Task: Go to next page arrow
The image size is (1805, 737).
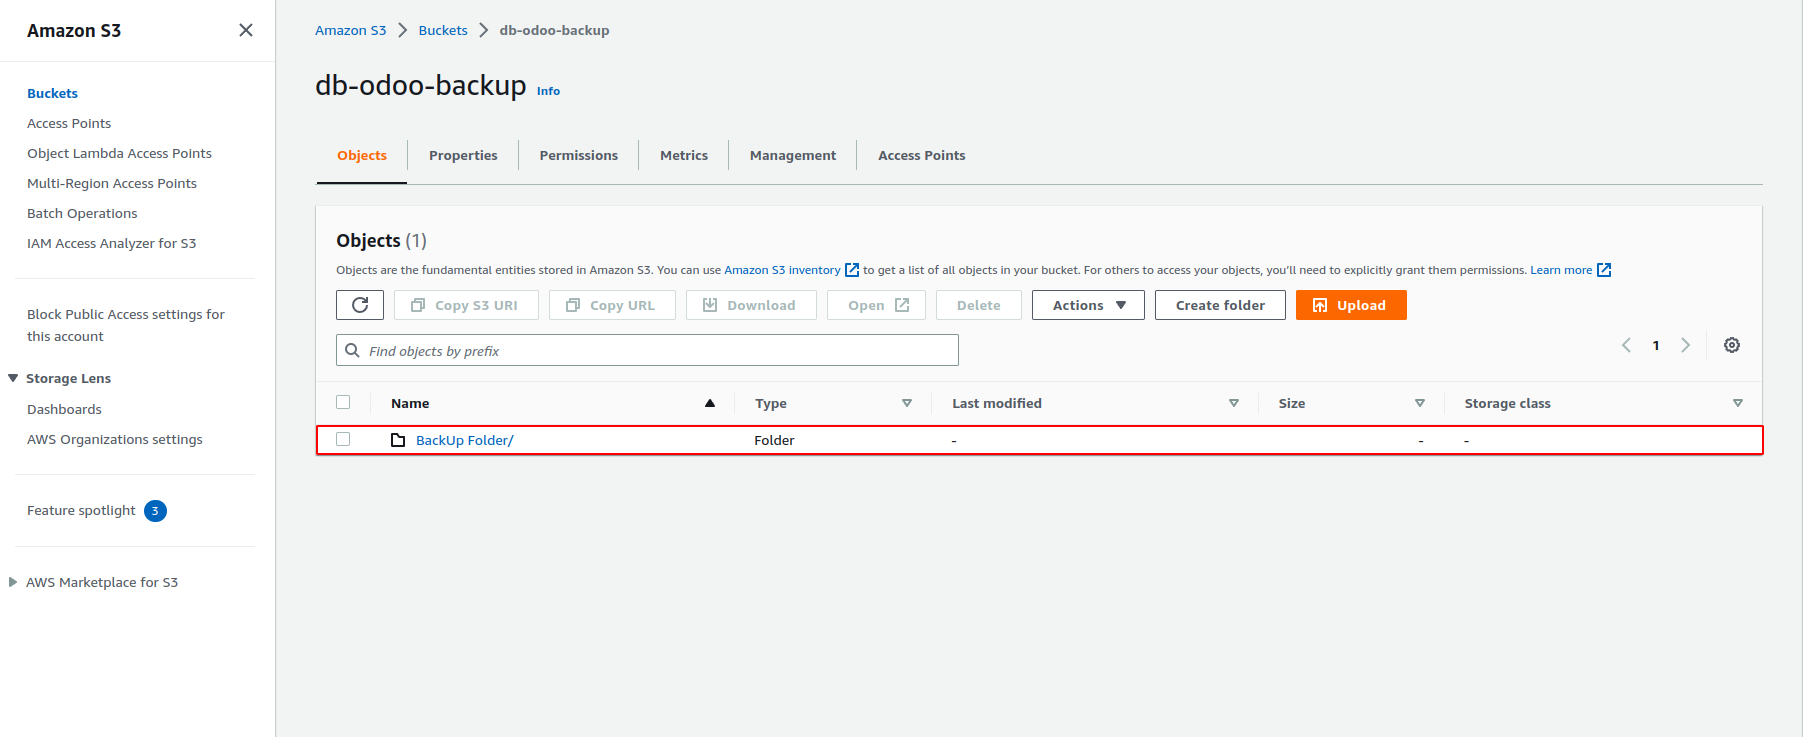Action: tap(1686, 345)
